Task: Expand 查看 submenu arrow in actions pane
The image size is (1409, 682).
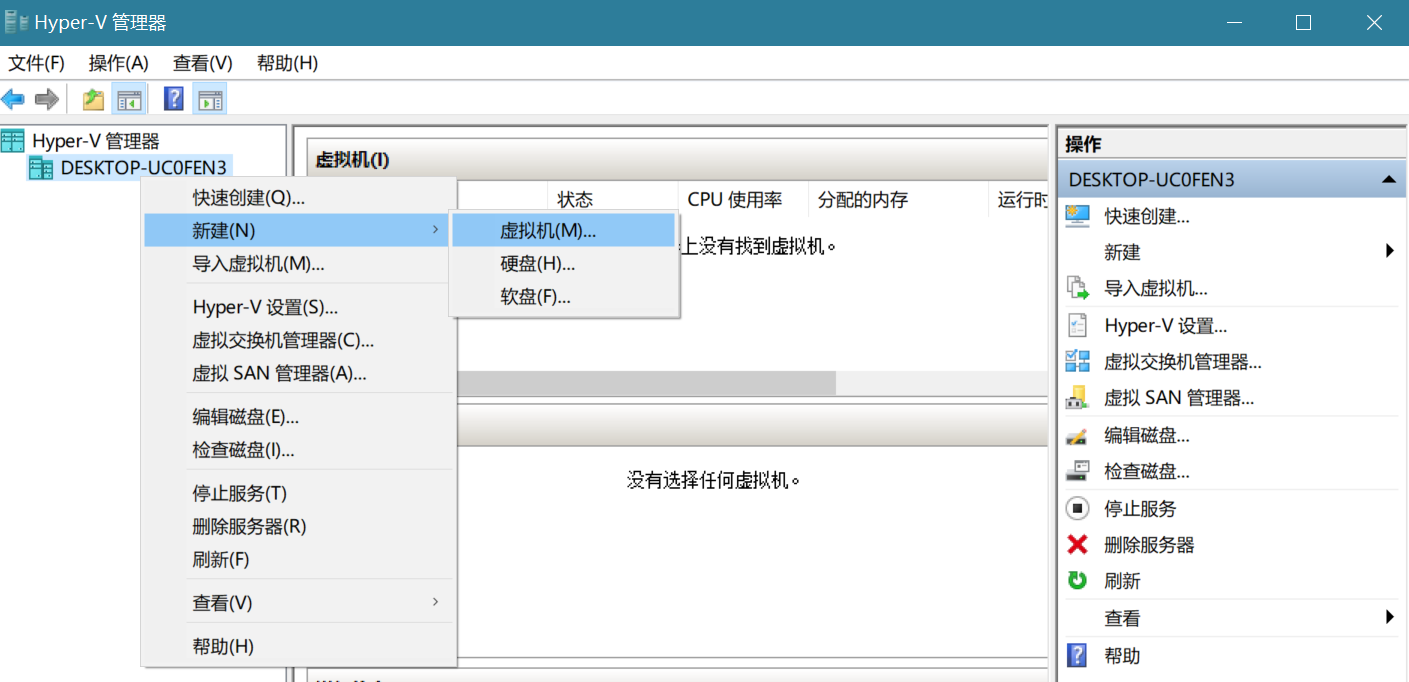Action: tap(1389, 618)
